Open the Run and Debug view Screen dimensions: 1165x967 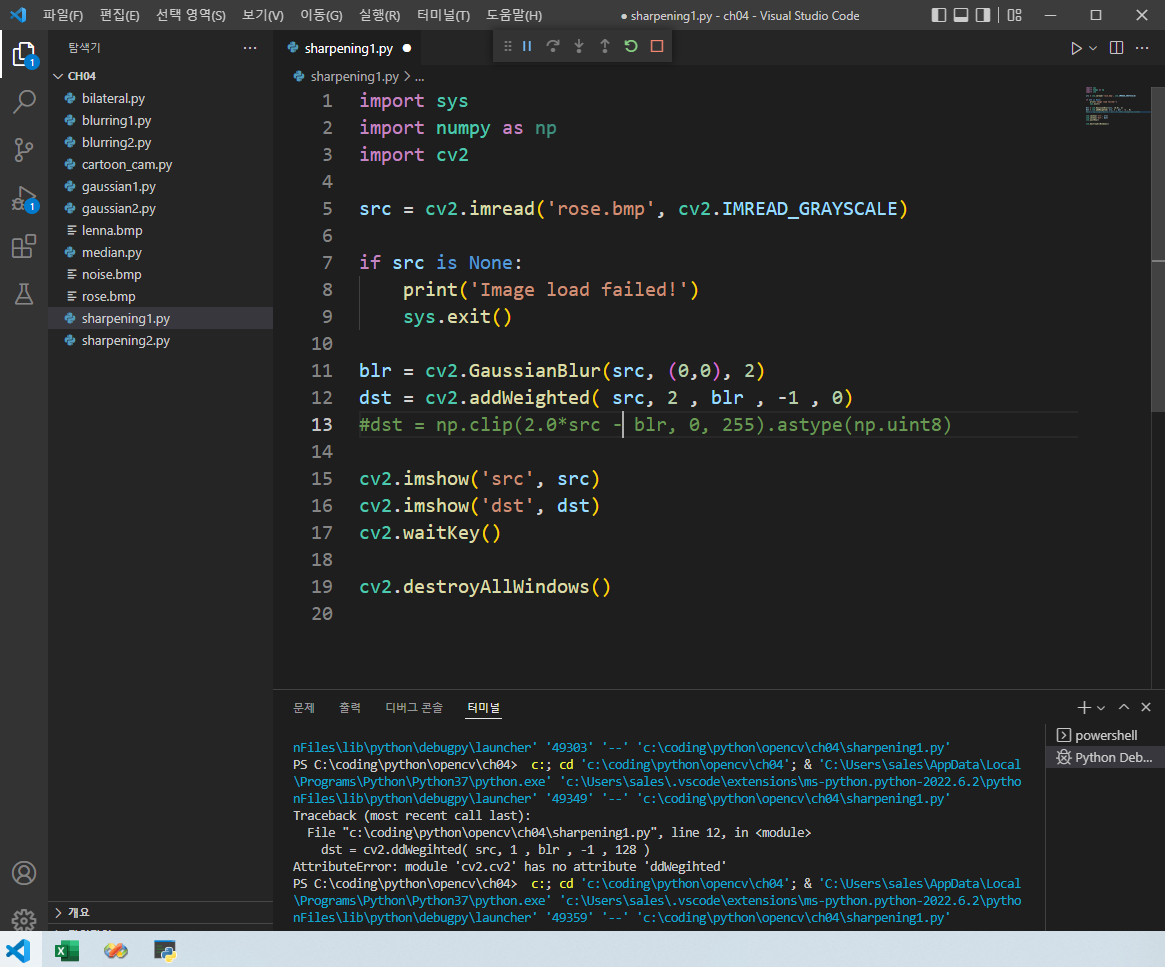[x=24, y=198]
